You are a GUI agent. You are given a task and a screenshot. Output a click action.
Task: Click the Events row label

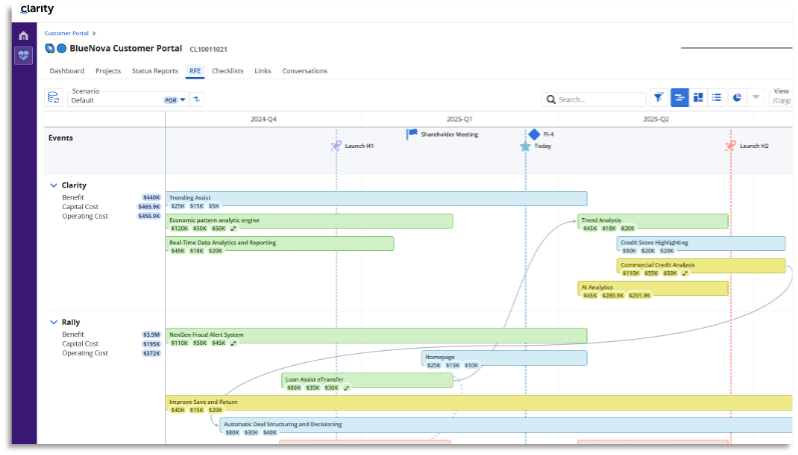[61, 138]
